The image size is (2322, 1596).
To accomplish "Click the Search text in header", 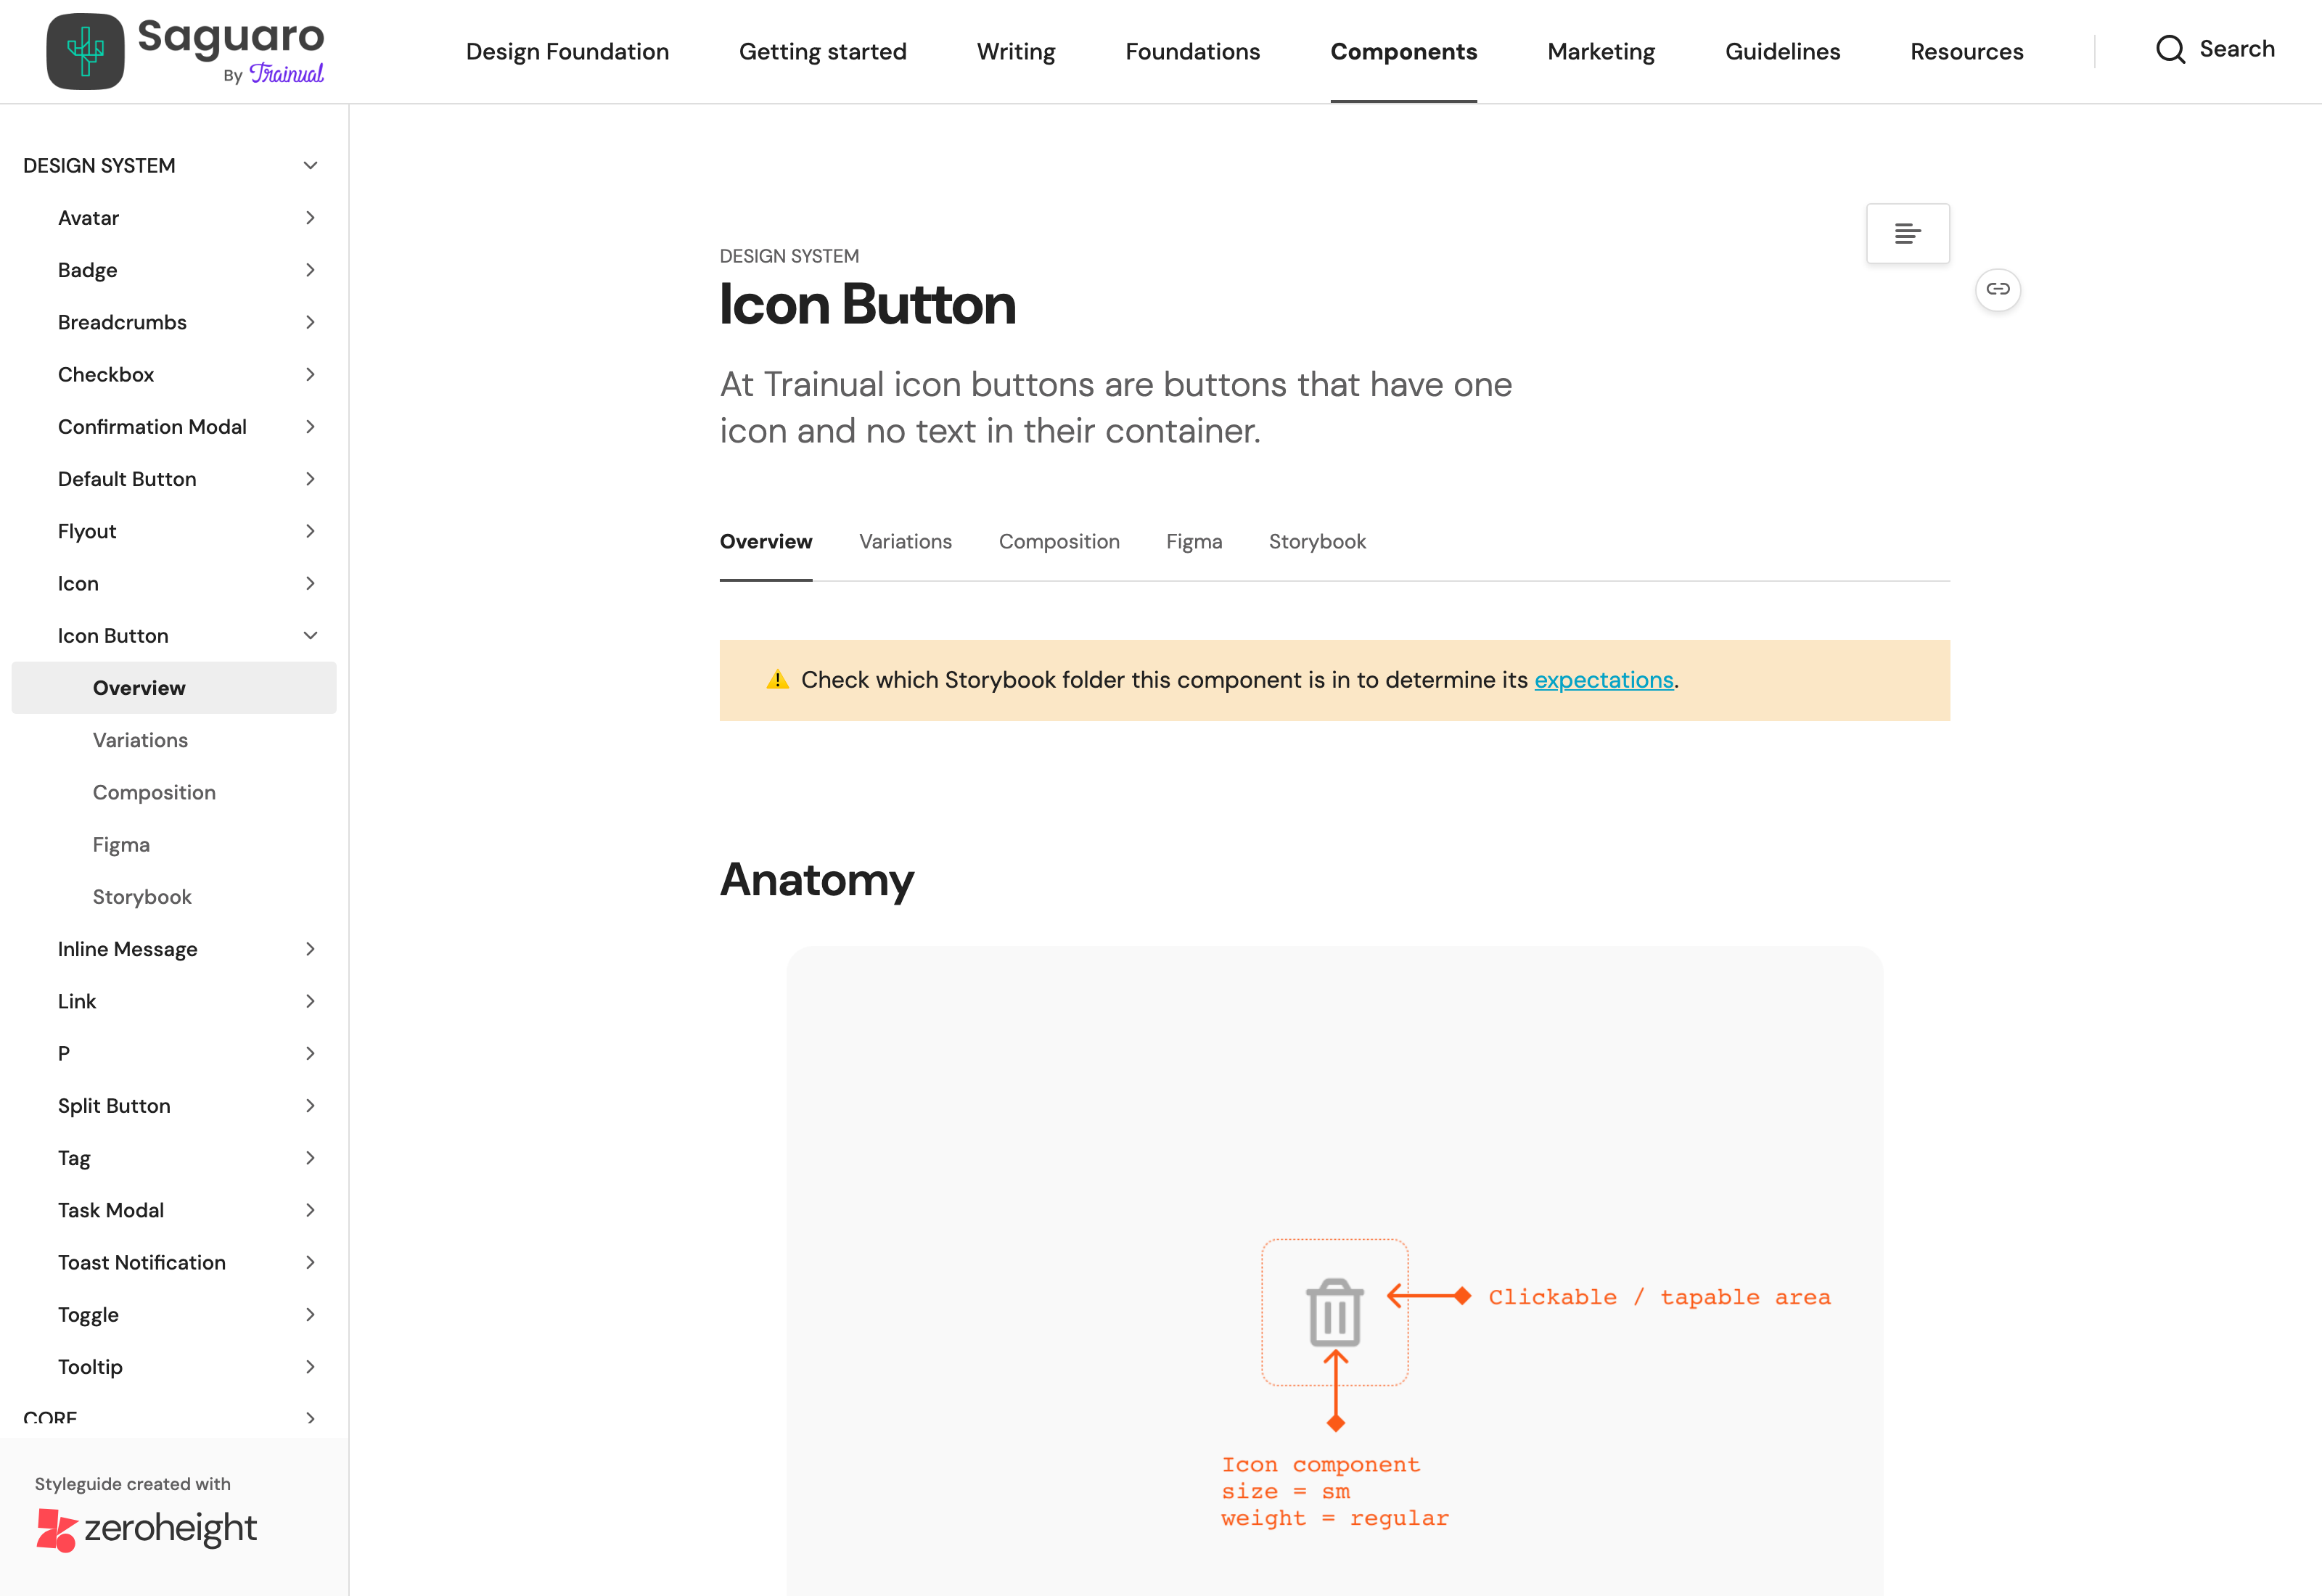I will (x=2236, y=49).
